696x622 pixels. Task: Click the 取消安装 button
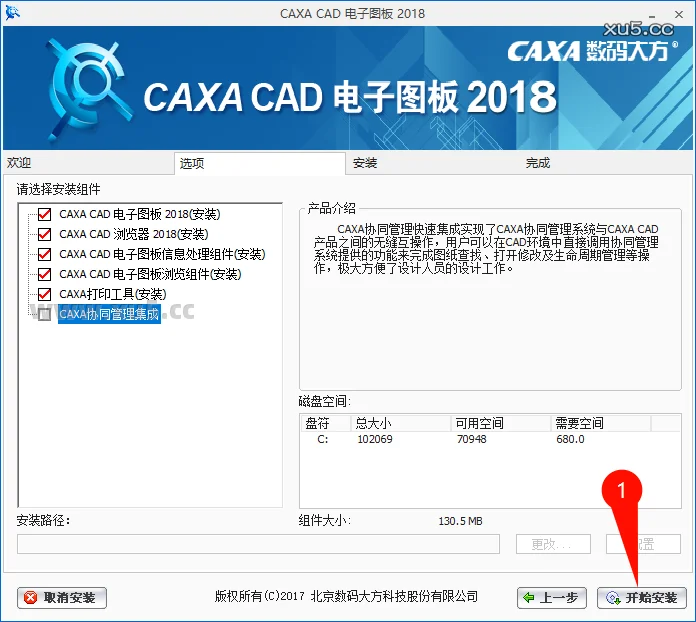tap(62, 598)
